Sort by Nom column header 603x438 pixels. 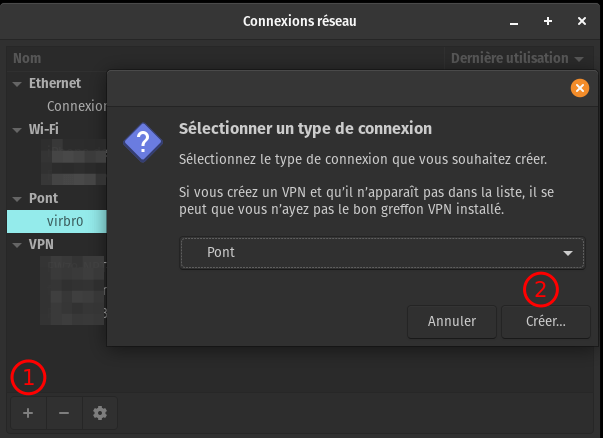27,59
